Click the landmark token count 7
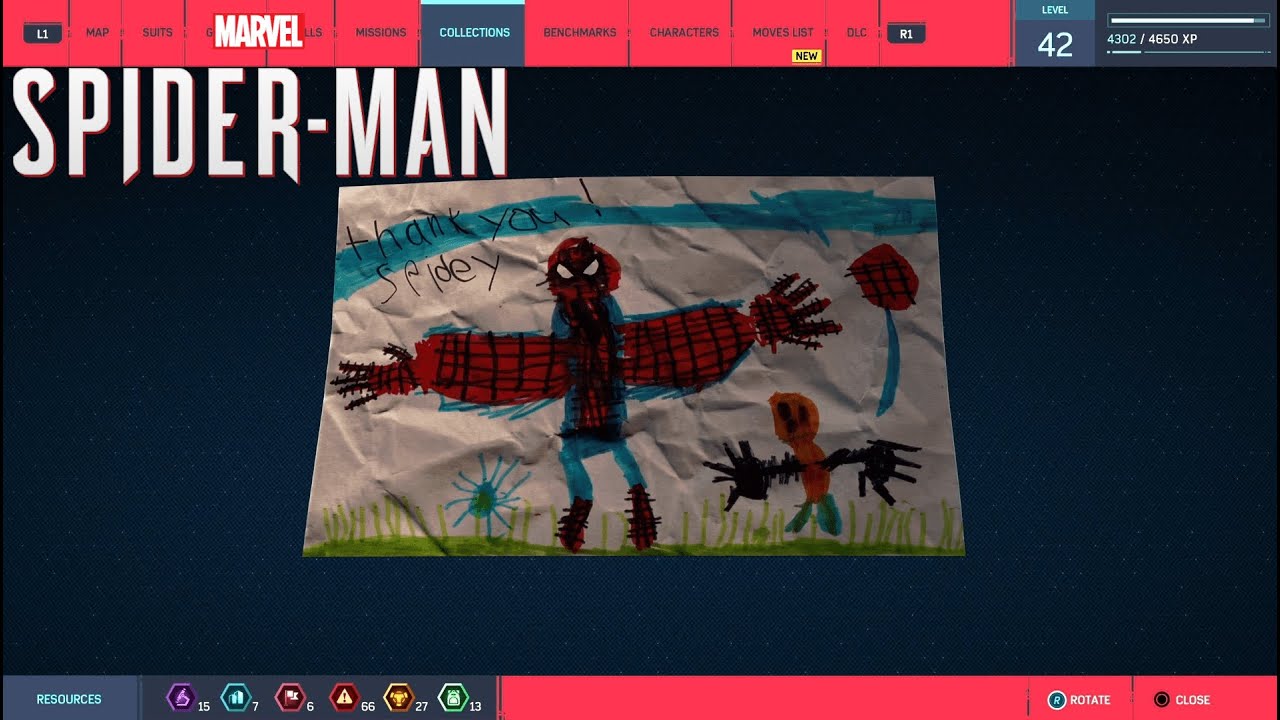1280x720 pixels. point(256,706)
